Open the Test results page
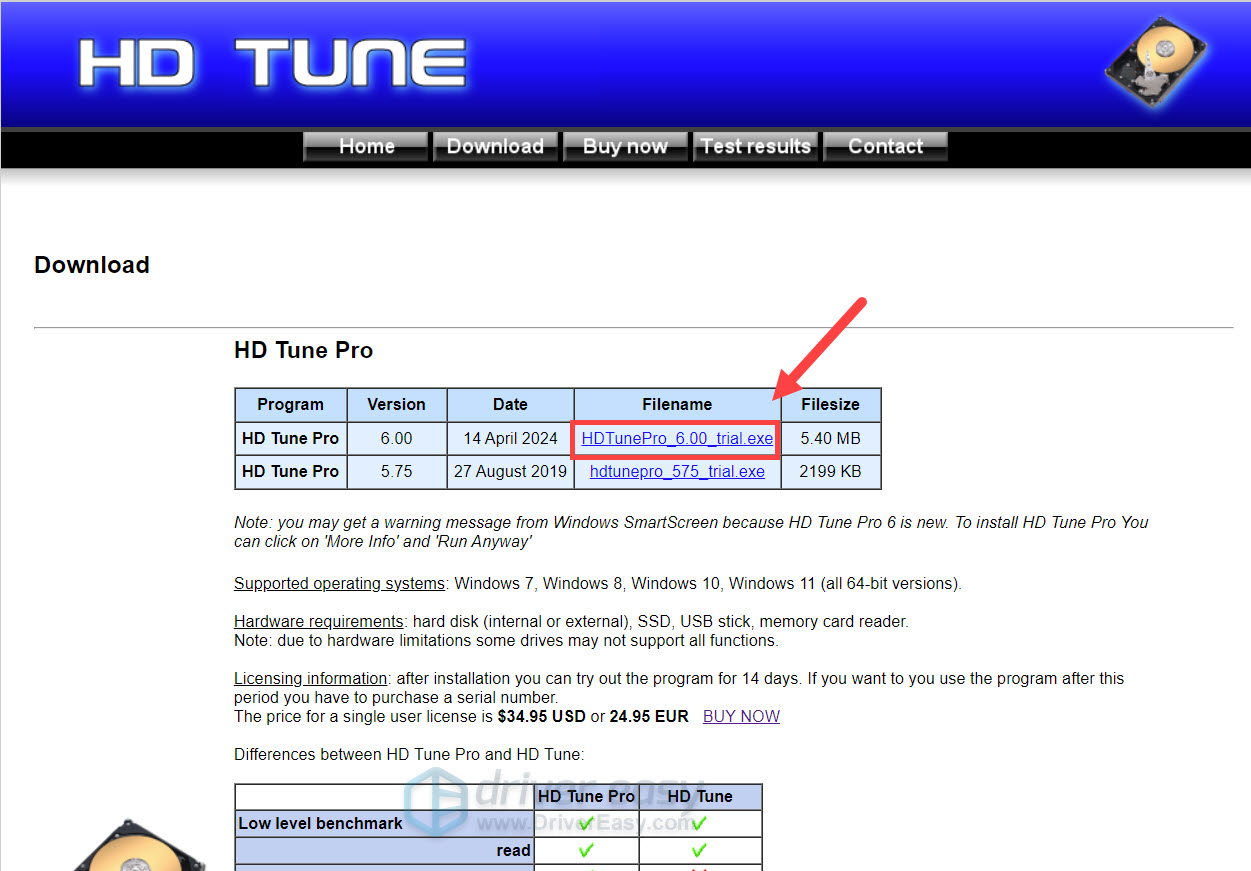The height and width of the screenshot is (871, 1251). pos(755,146)
